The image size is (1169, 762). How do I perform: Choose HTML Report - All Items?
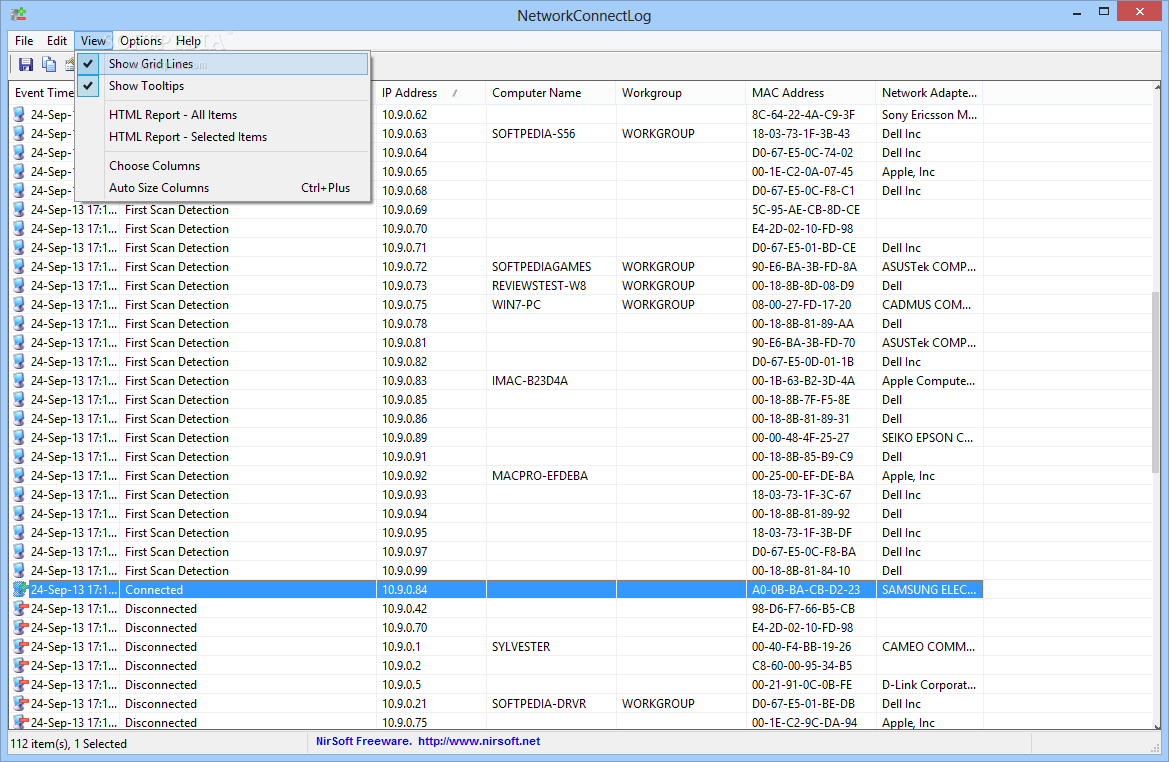(223, 115)
